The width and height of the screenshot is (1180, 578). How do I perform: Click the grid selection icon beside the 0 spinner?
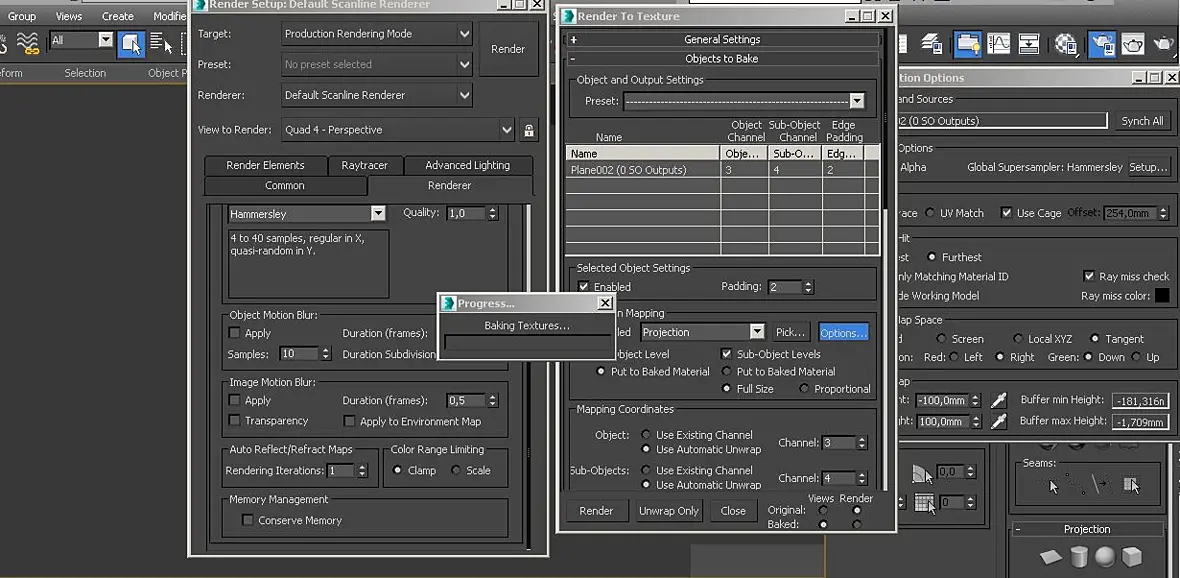pos(925,503)
